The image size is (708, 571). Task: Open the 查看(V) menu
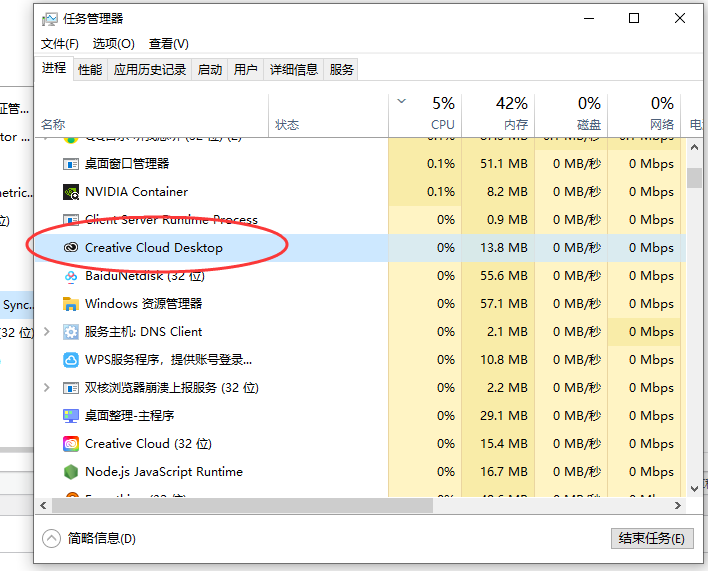point(169,44)
